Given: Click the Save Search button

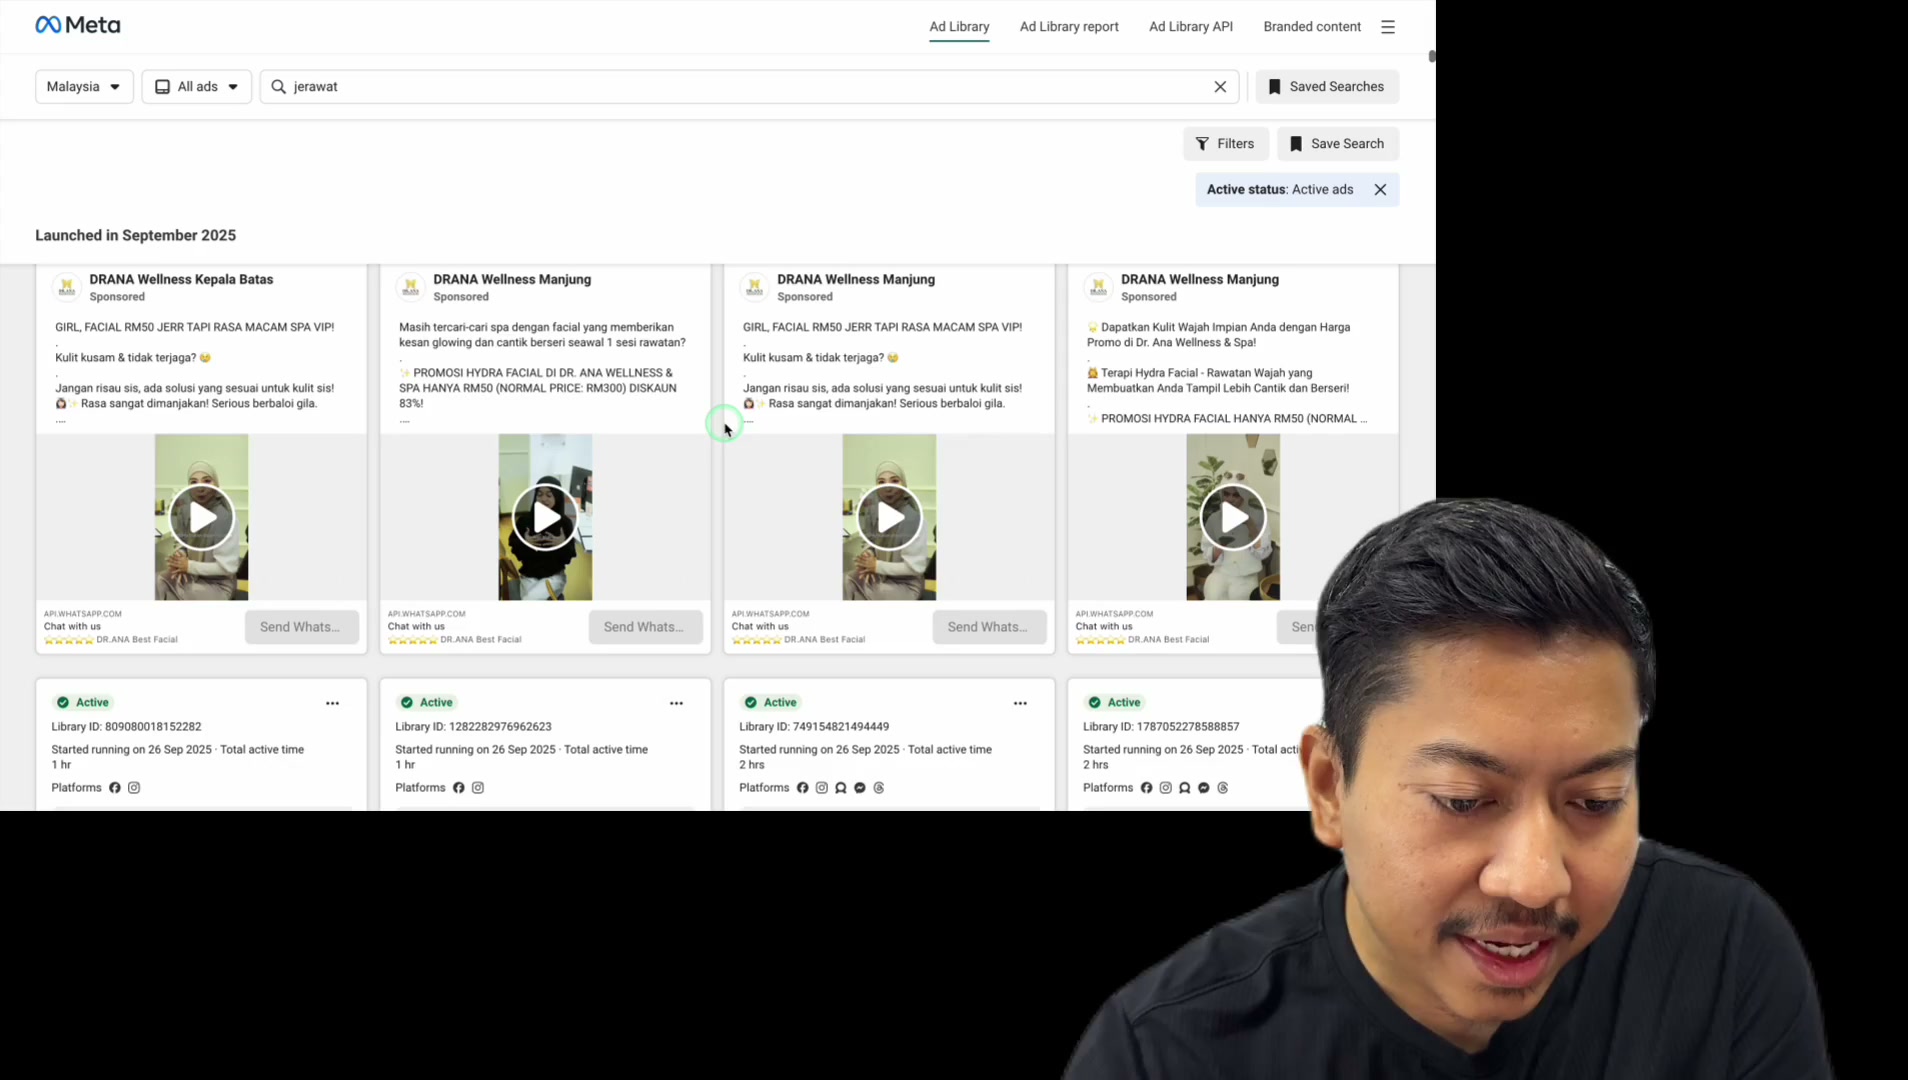Looking at the screenshot, I should click(1337, 144).
